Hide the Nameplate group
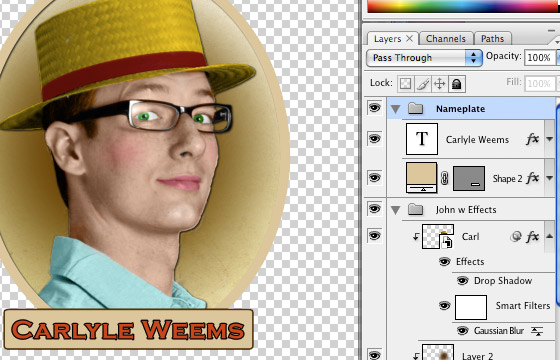 click(x=374, y=108)
